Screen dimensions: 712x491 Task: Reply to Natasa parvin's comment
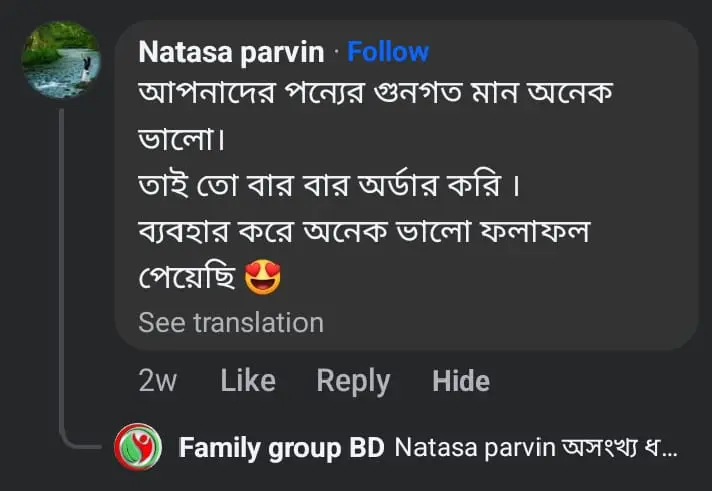point(353,381)
